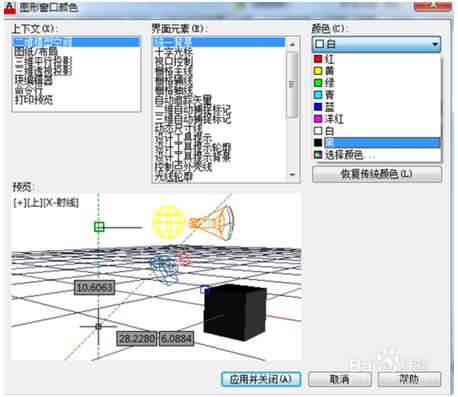Select 白 (white) in the dropdown list
Image resolution: width=458 pixels, height=397 pixels.
(377, 131)
